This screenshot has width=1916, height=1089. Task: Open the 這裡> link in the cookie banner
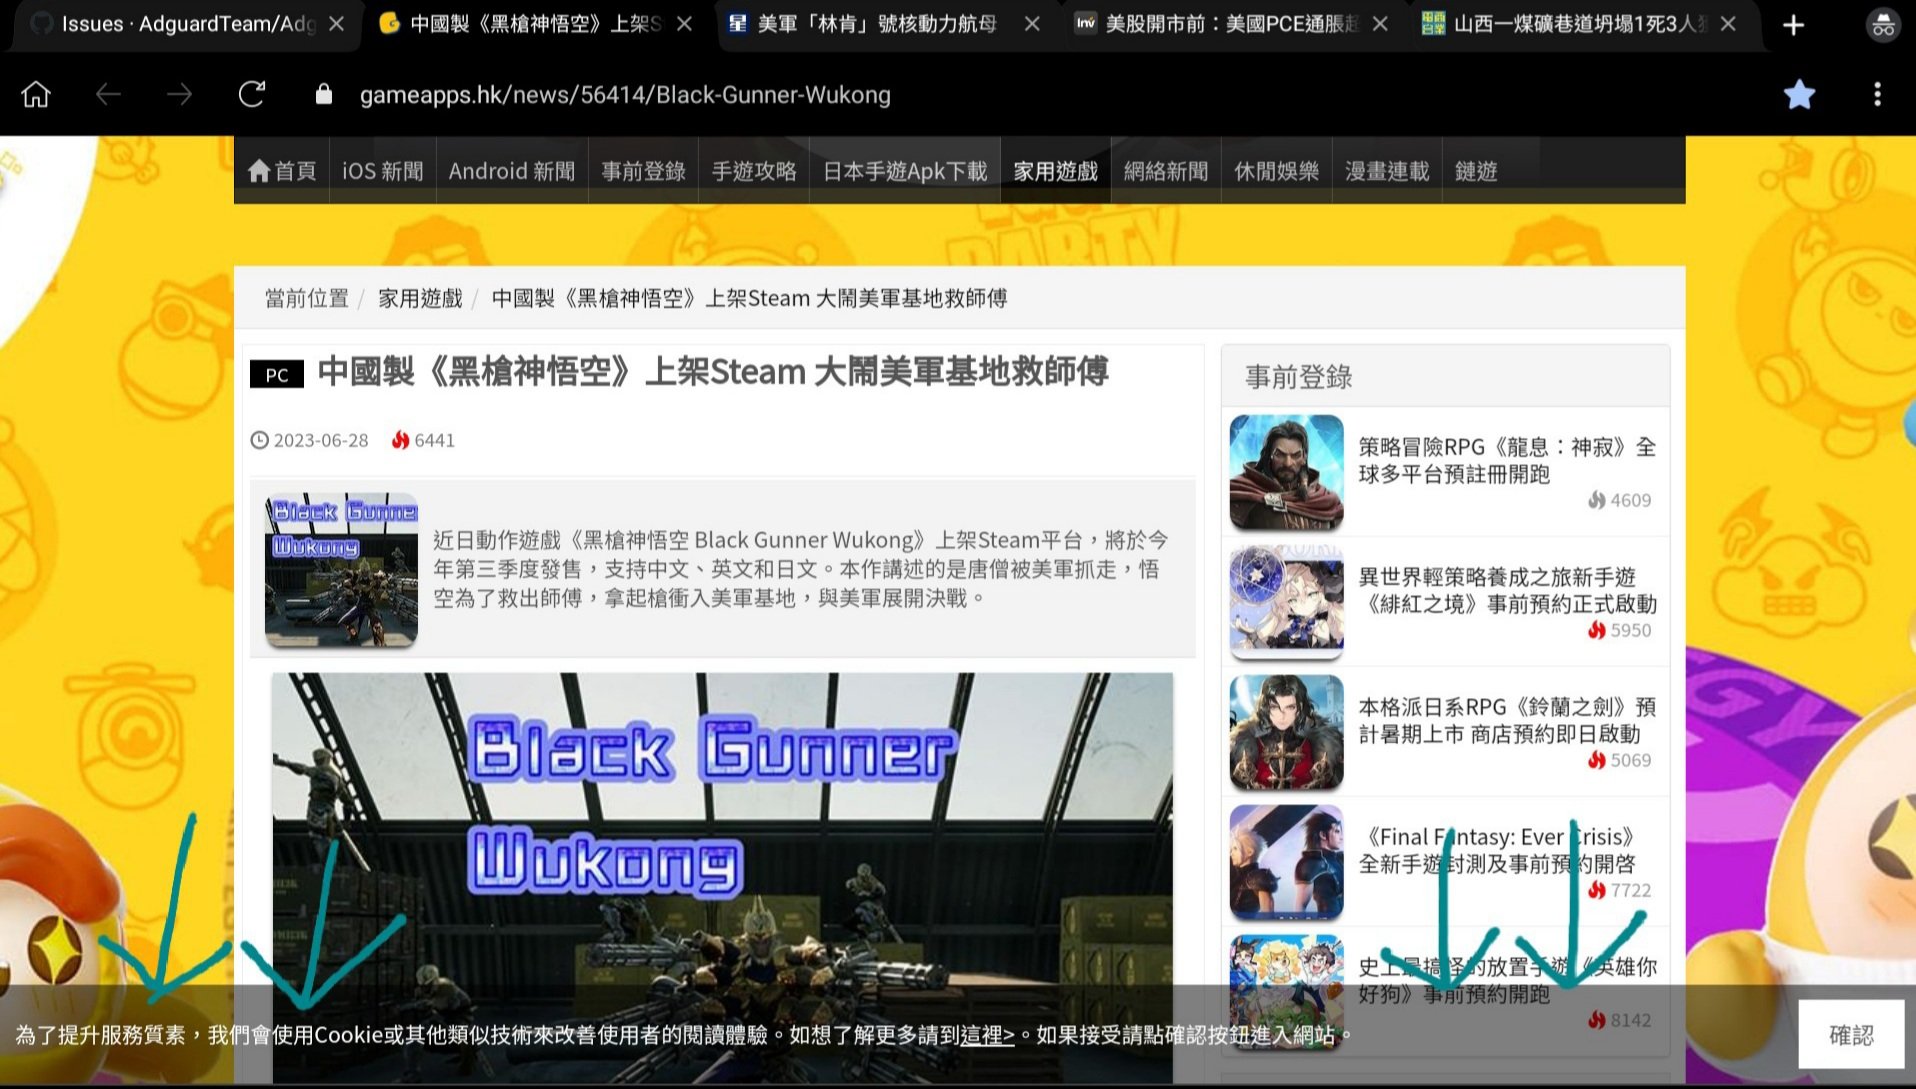click(988, 1036)
